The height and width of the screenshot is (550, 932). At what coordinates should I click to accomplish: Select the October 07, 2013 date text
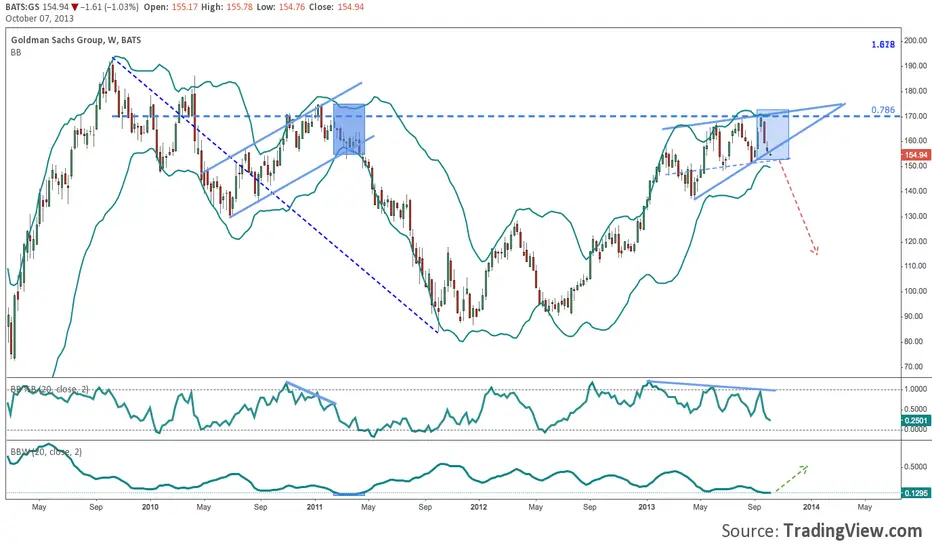pos(40,18)
